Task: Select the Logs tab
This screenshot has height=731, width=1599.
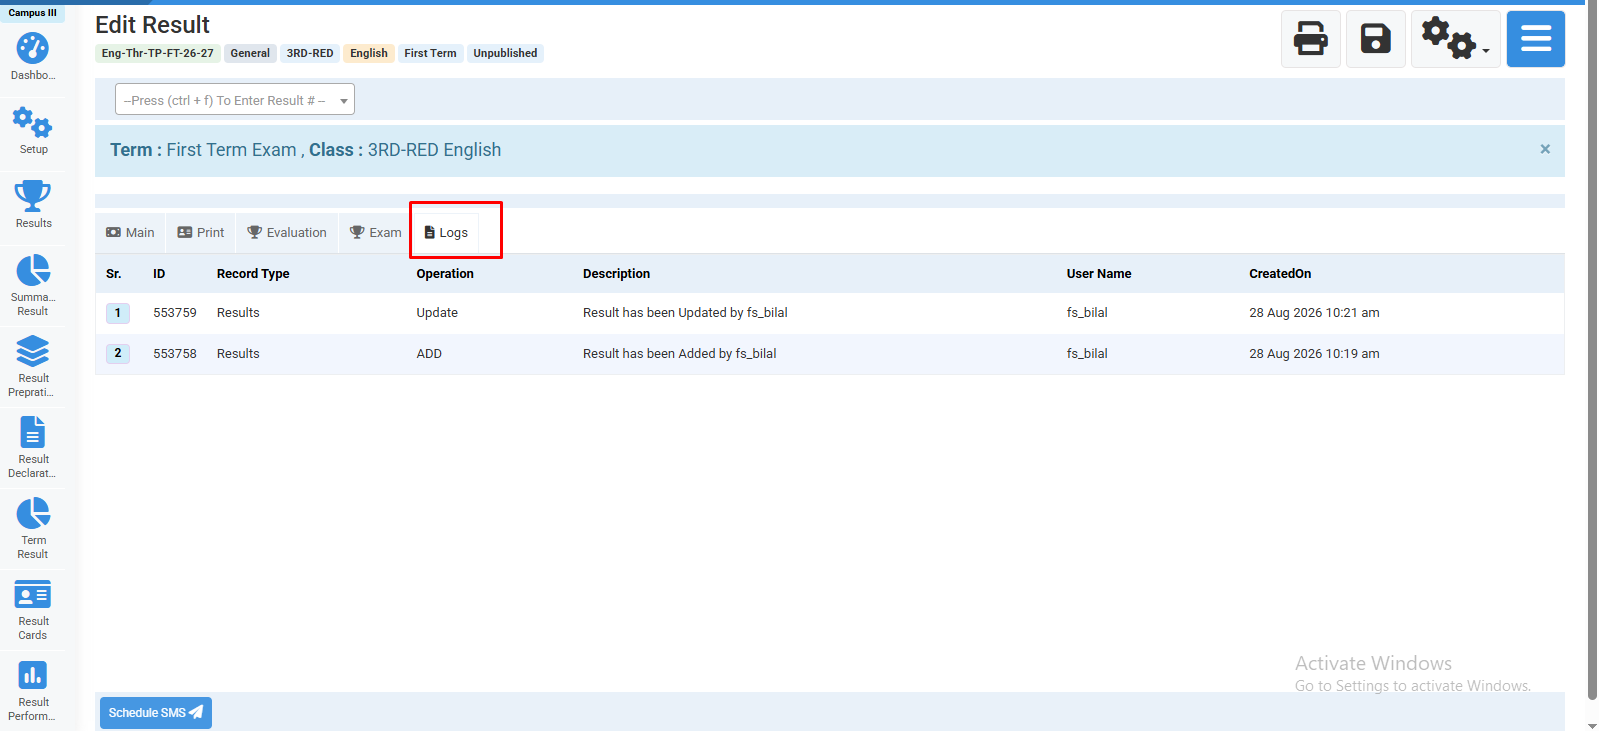Action: point(446,233)
